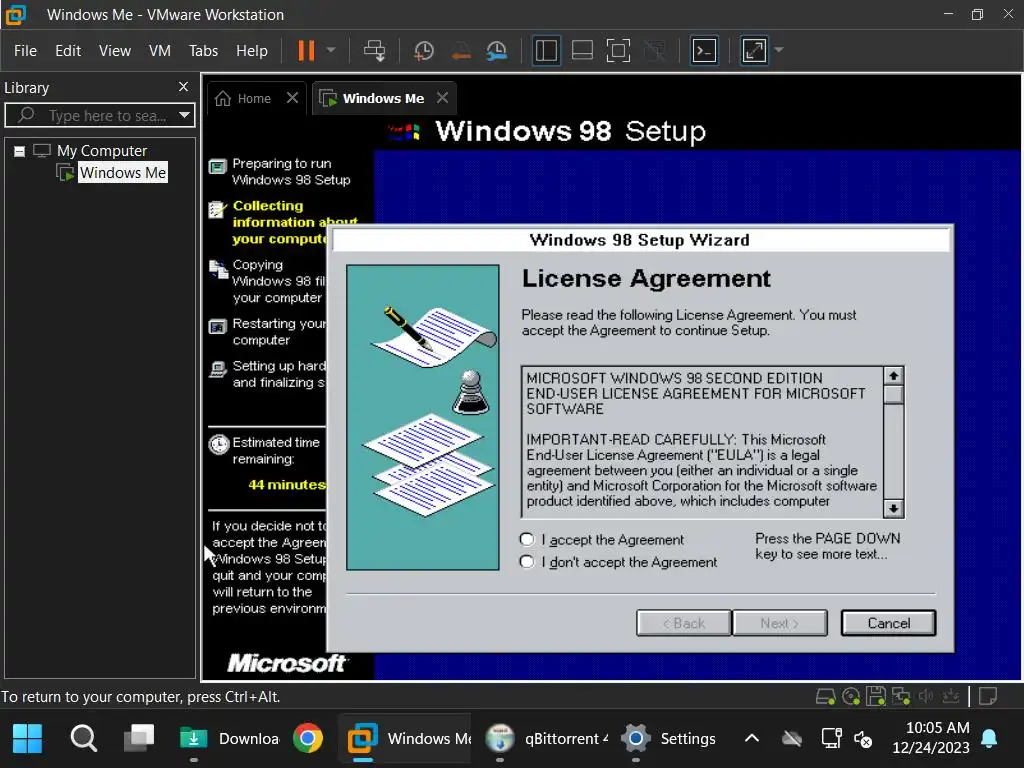Click the floppy drive status icon

[876, 697]
